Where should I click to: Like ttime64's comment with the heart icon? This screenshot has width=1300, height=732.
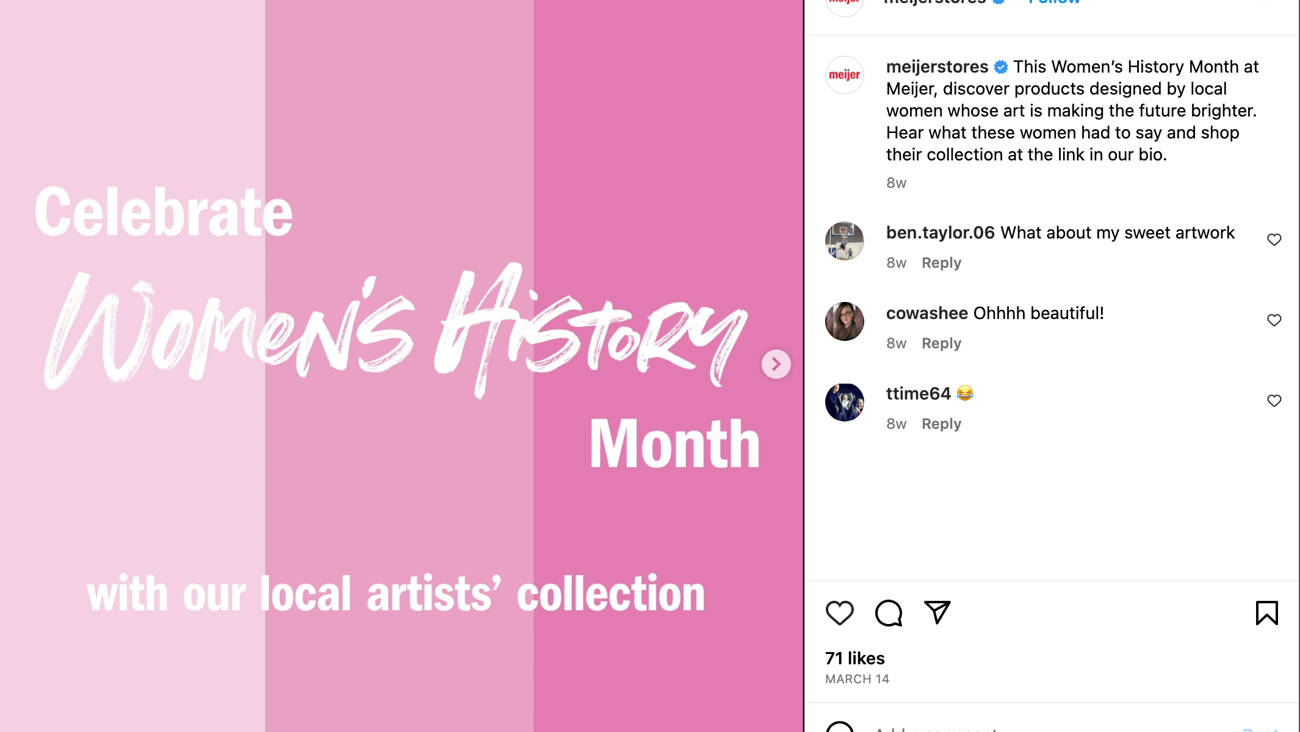pos(1274,400)
